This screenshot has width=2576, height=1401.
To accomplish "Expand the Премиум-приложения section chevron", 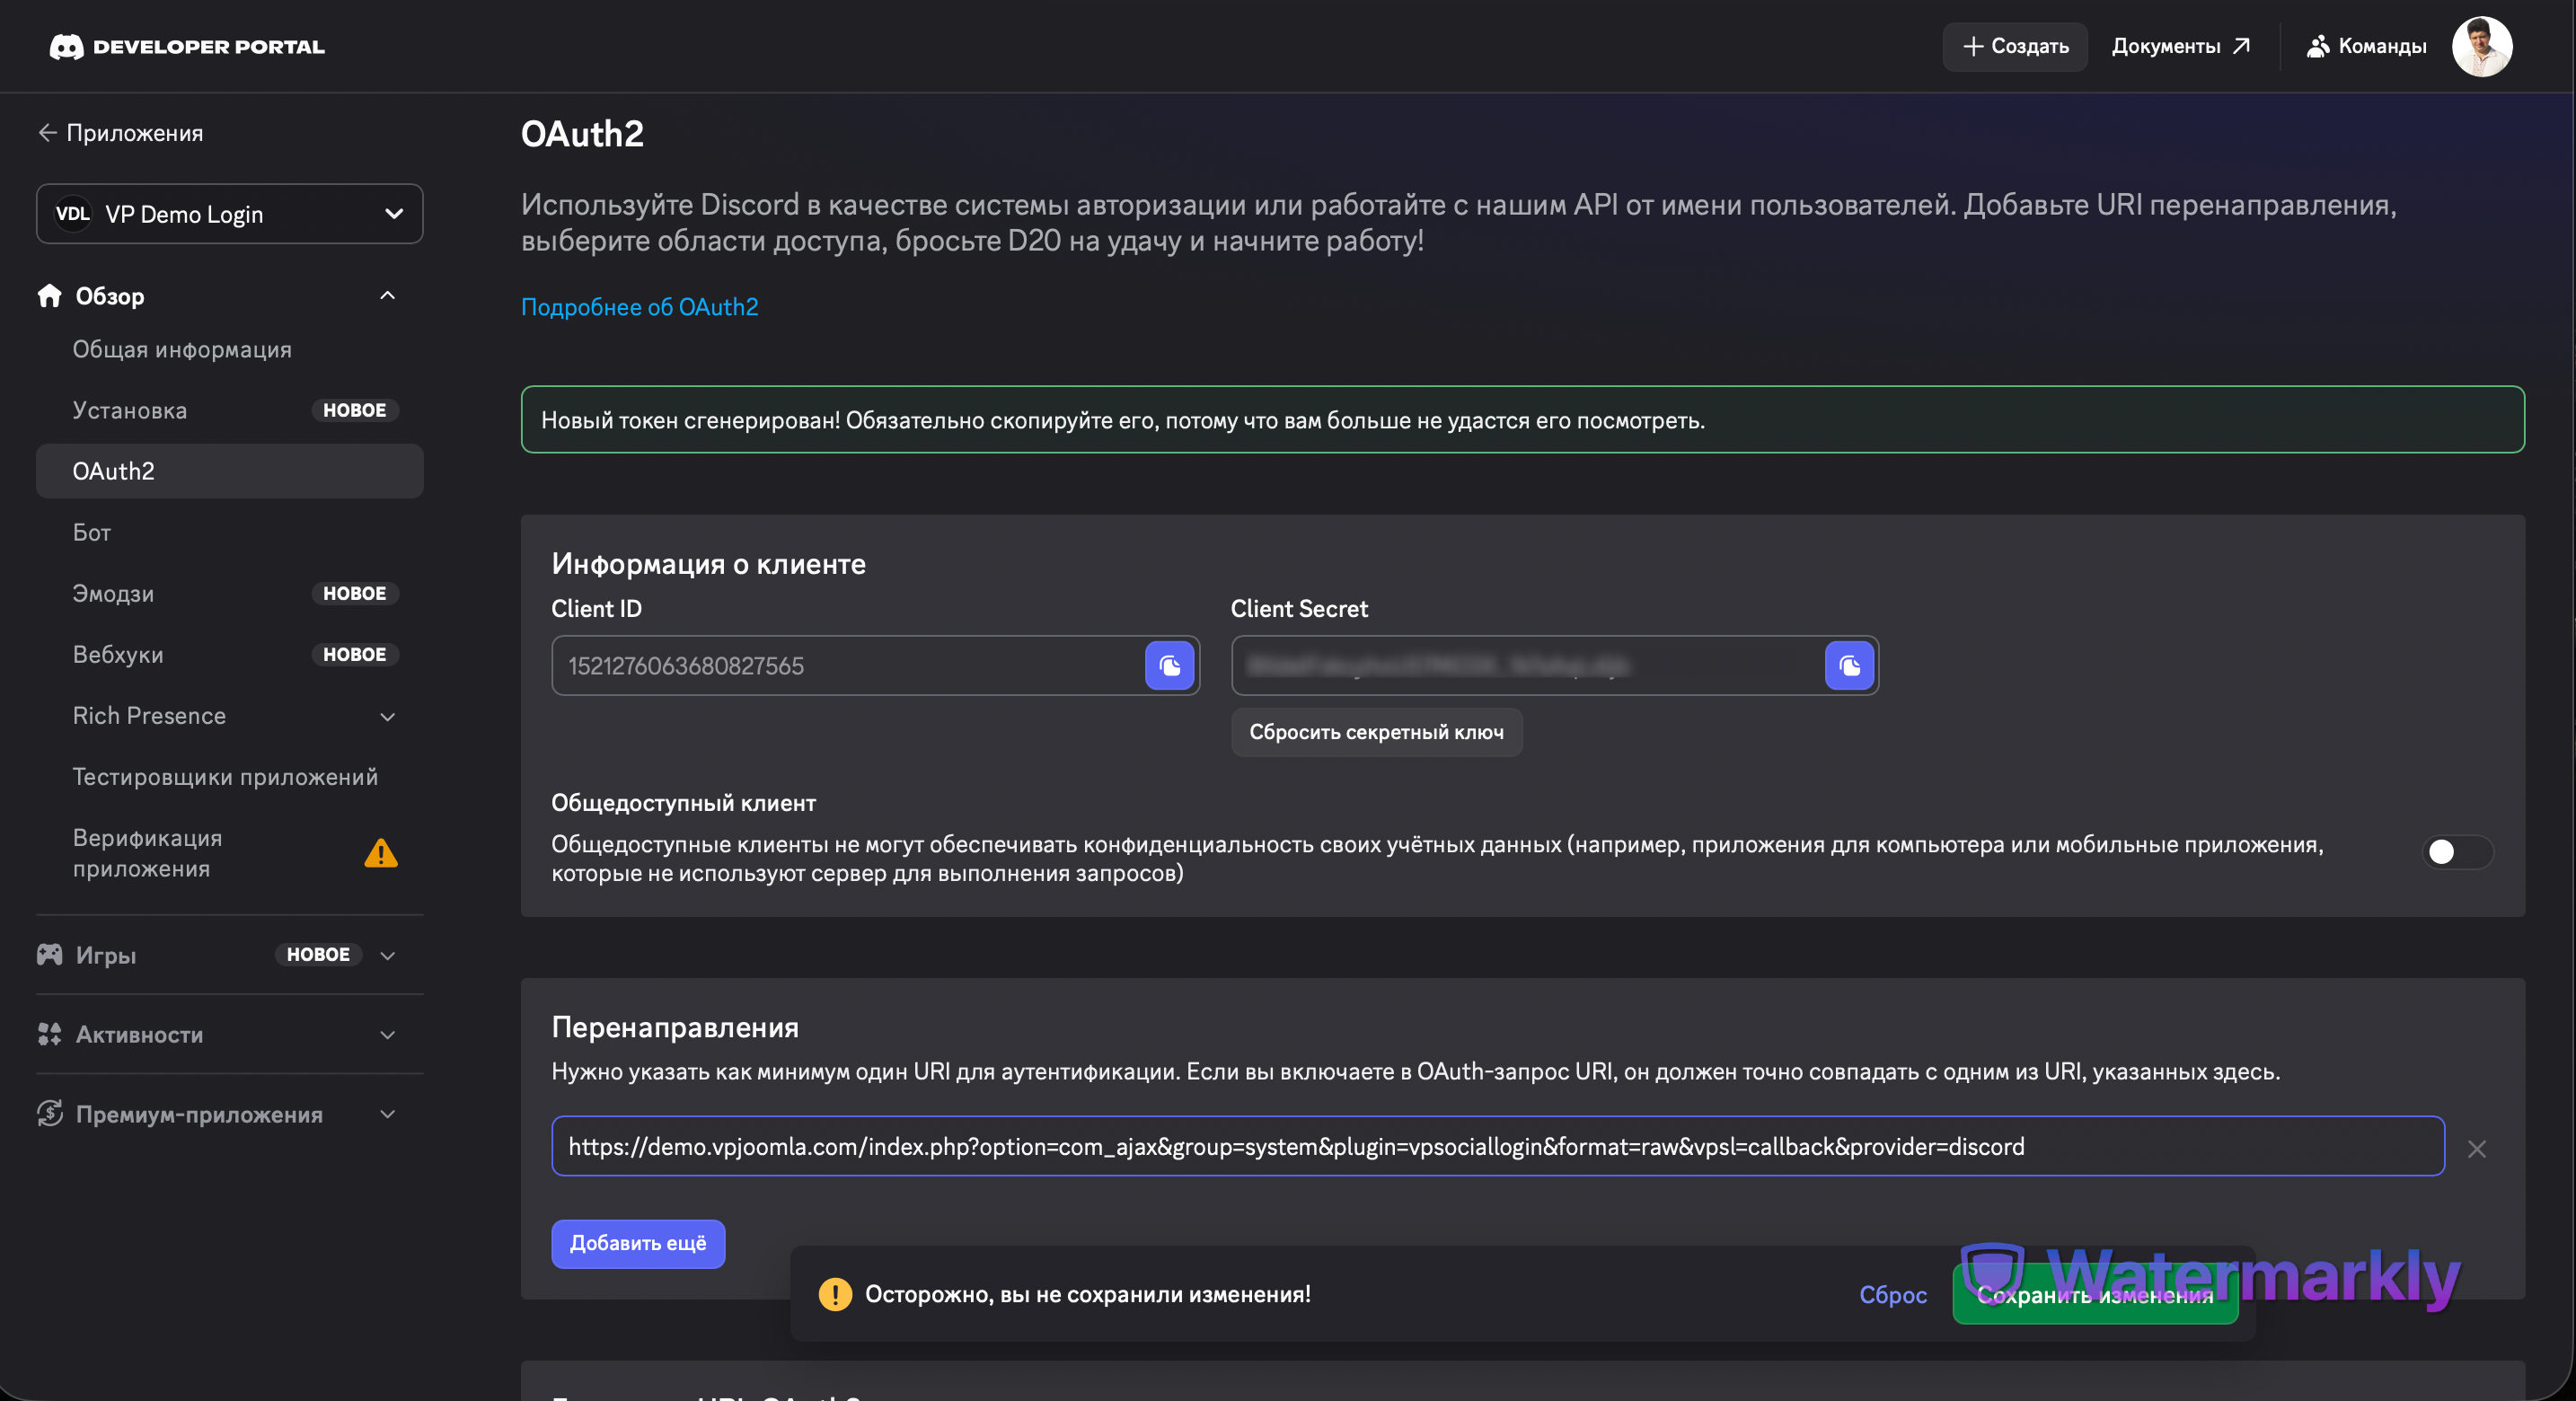I will pos(388,1114).
